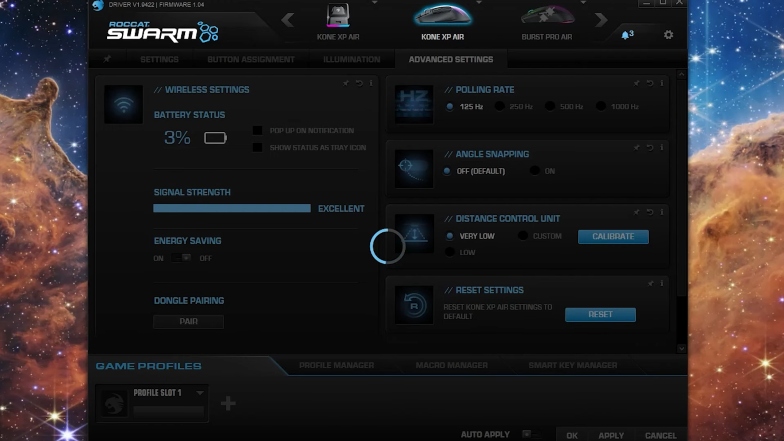Click the Cancel button
The width and height of the screenshot is (784, 441).
(660, 436)
